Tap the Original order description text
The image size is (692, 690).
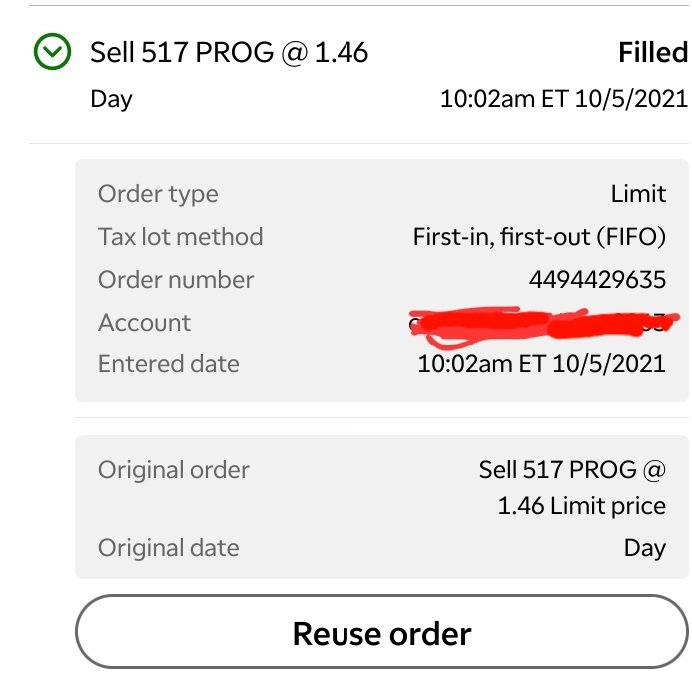[572, 487]
